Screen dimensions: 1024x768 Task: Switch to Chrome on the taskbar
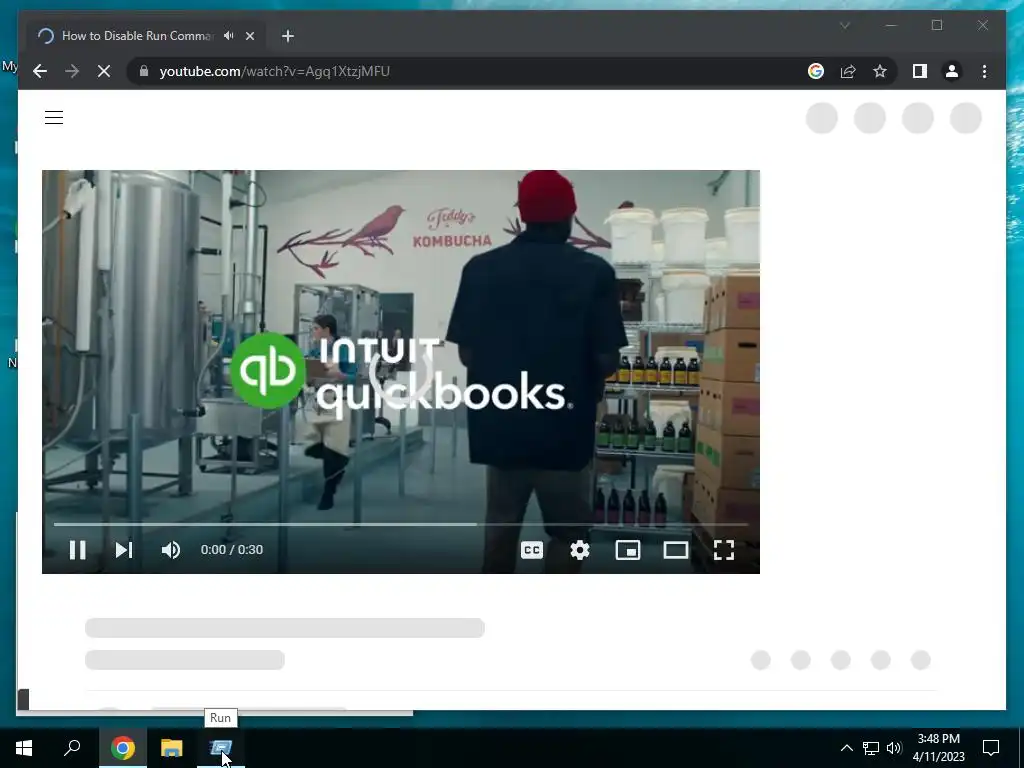(x=122, y=748)
